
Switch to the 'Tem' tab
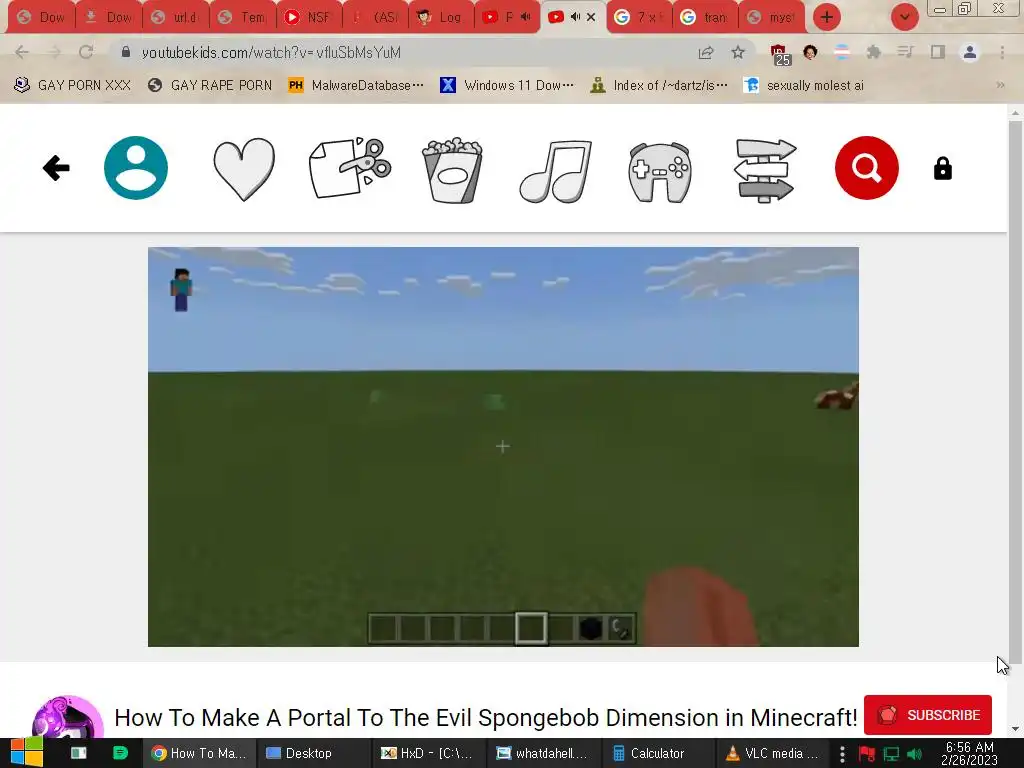243,17
